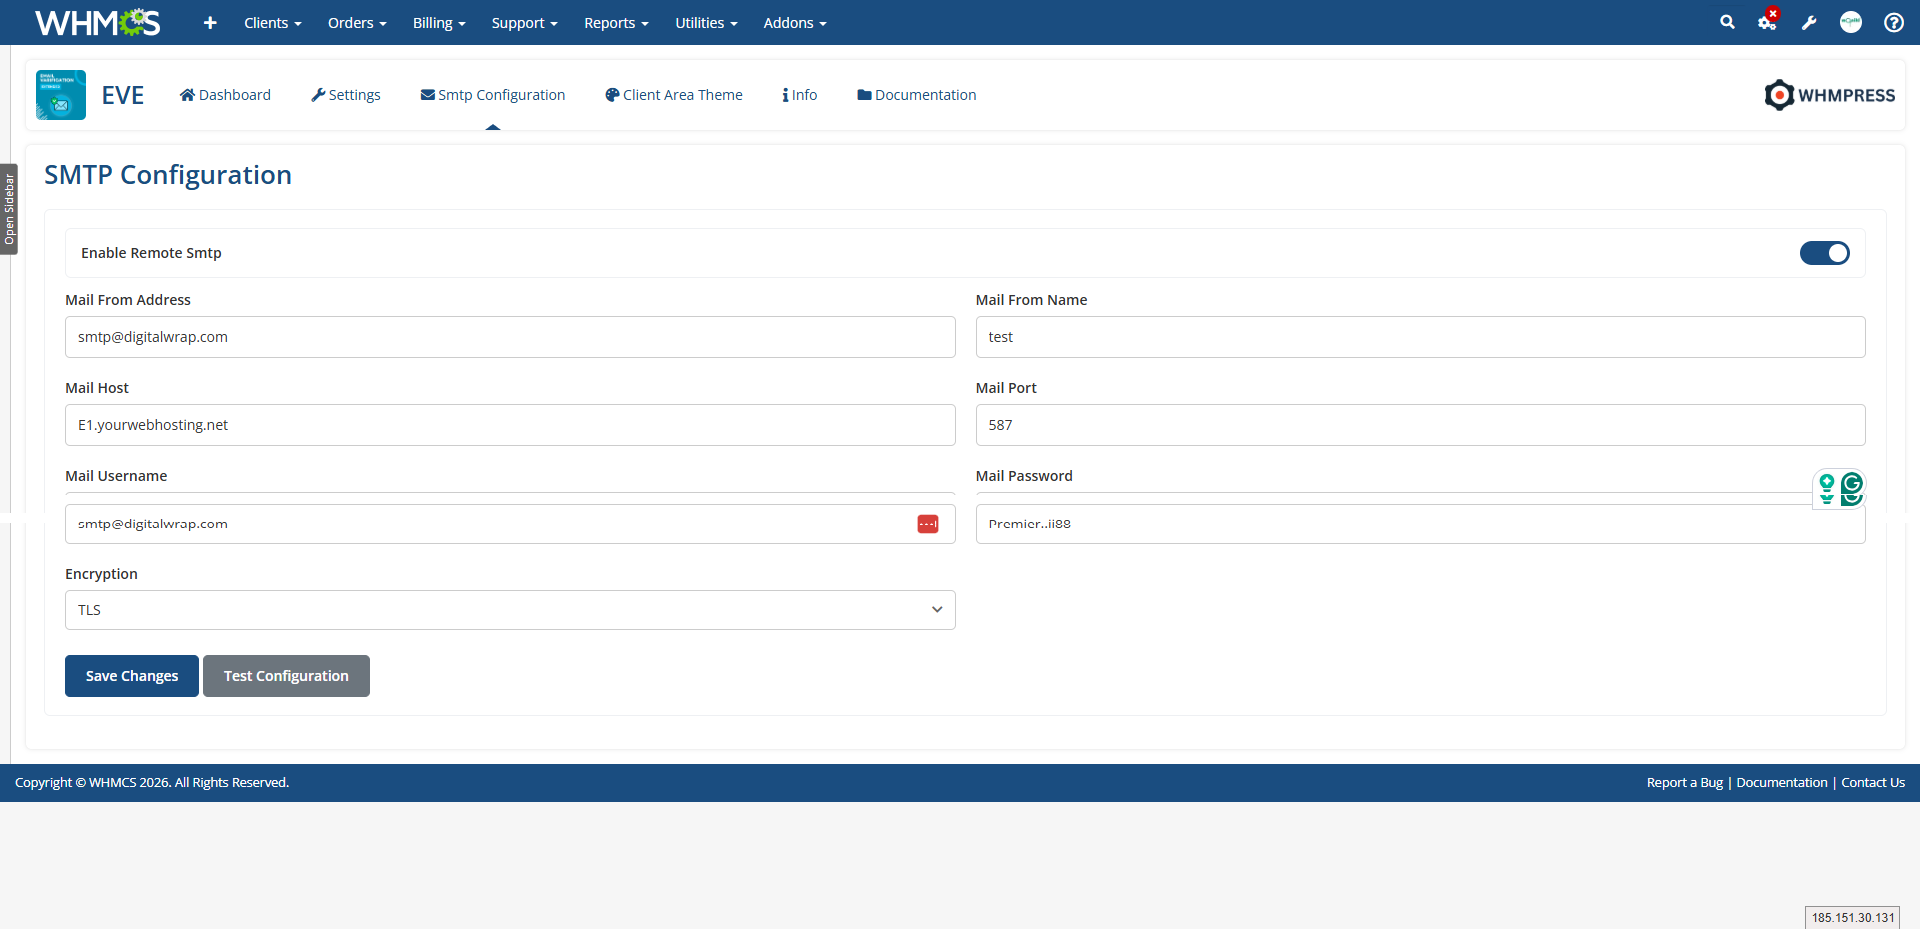Go to the EVE Dashboard tab
1920x929 pixels.
[x=225, y=95]
